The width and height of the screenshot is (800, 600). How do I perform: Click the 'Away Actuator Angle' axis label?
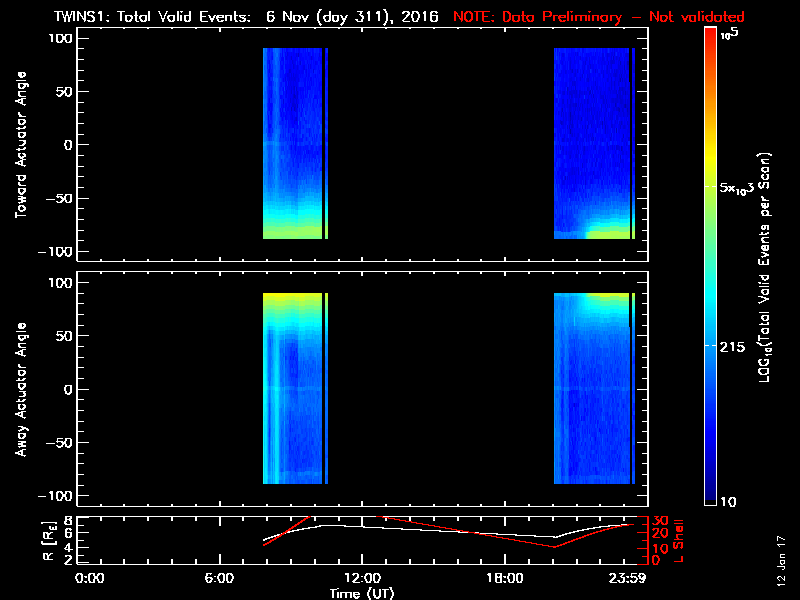(19, 390)
